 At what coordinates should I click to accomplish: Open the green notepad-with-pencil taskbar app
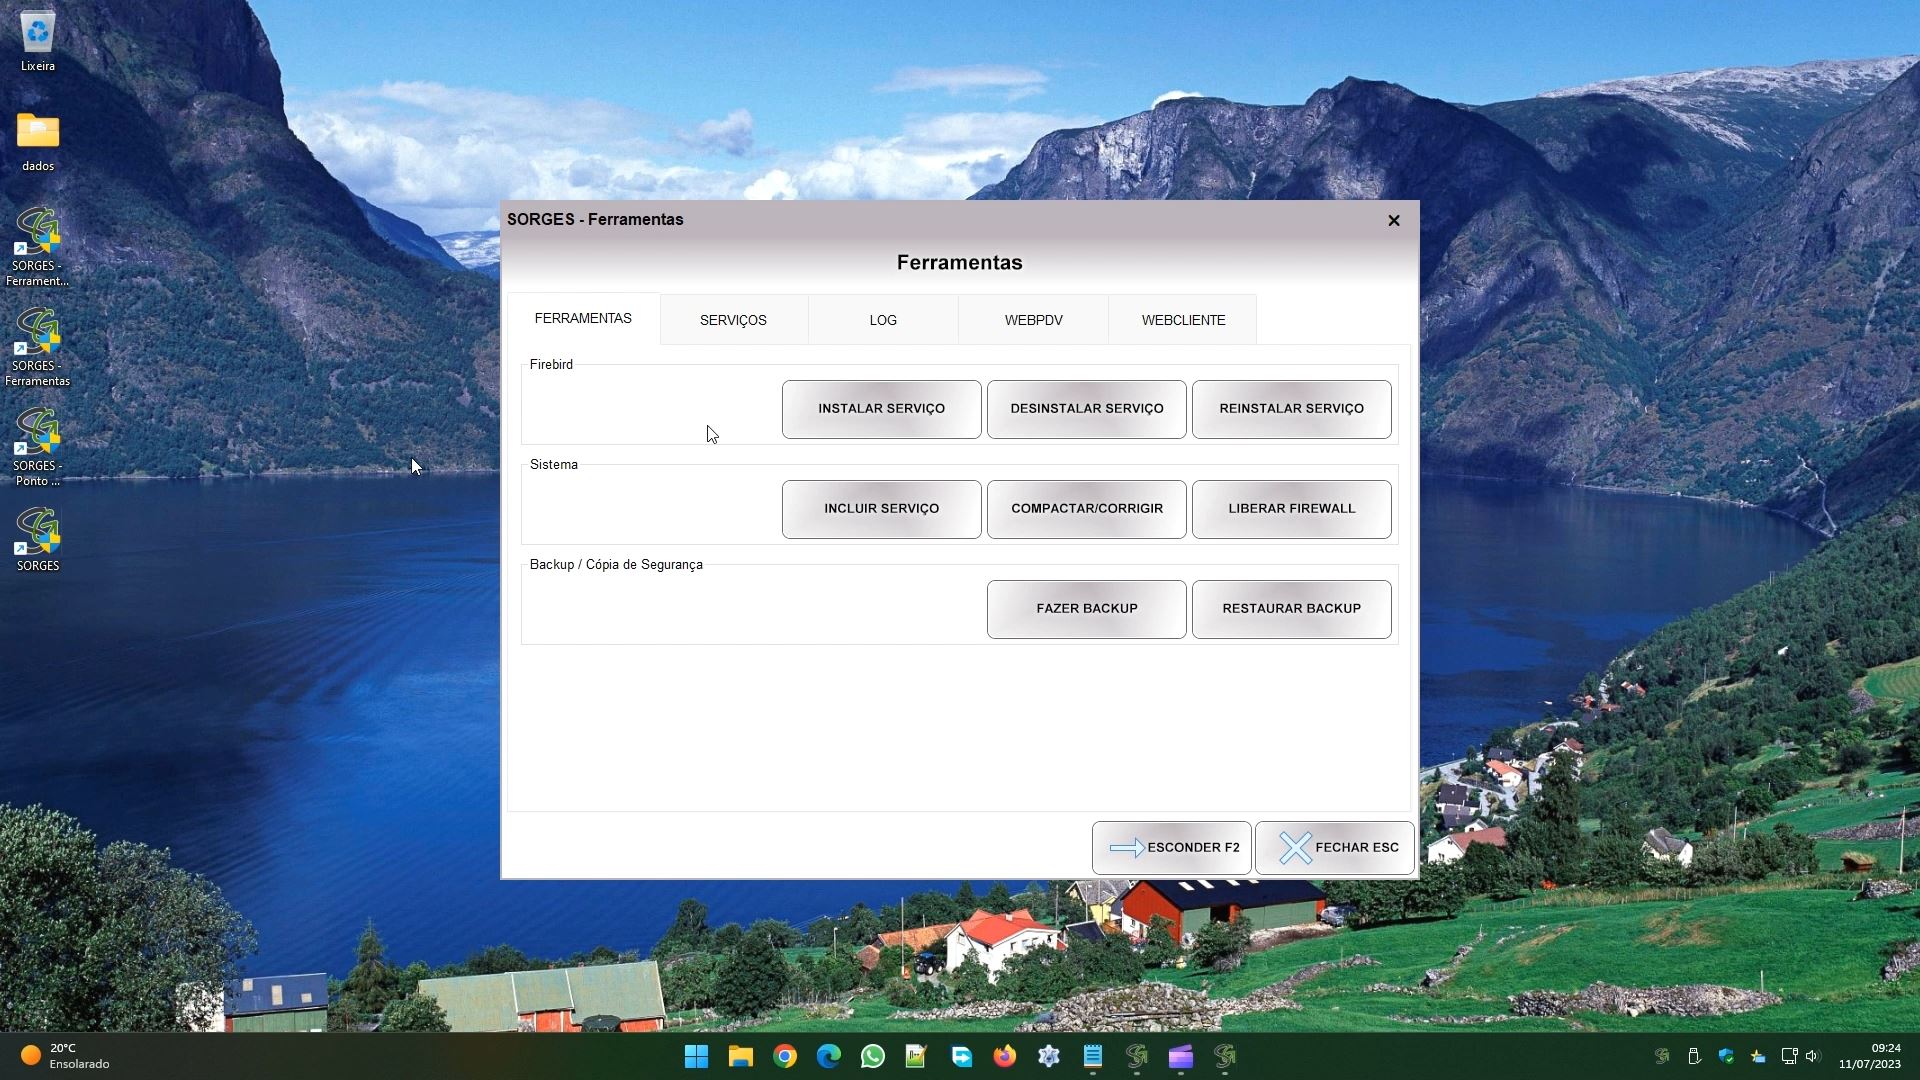point(916,1056)
